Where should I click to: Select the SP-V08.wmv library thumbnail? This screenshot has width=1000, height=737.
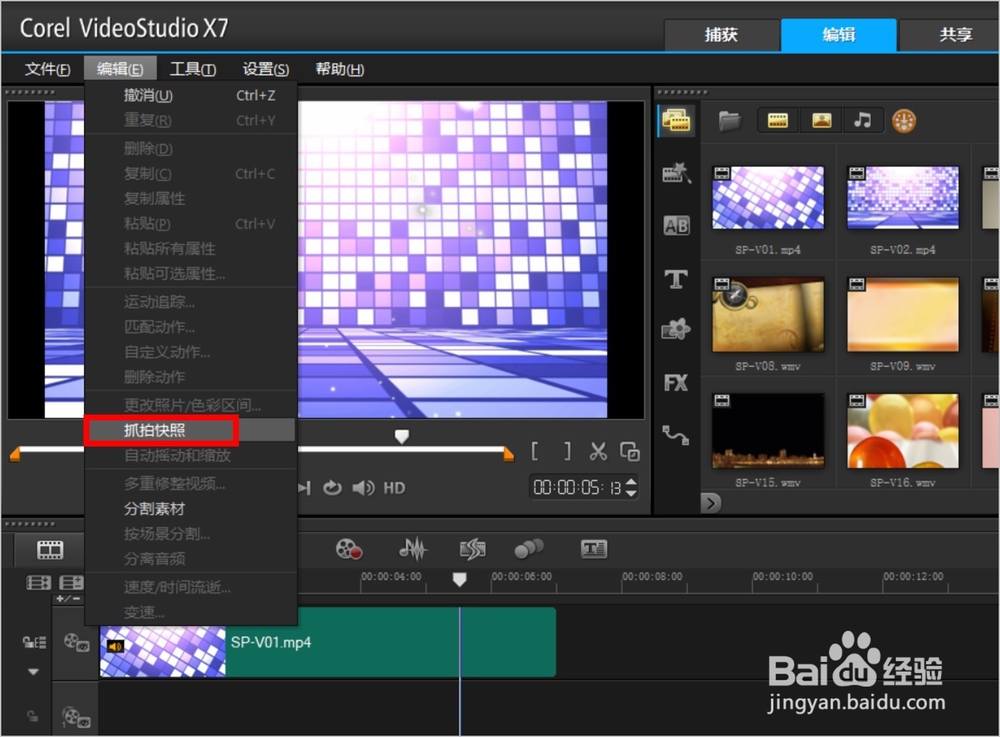[x=768, y=314]
